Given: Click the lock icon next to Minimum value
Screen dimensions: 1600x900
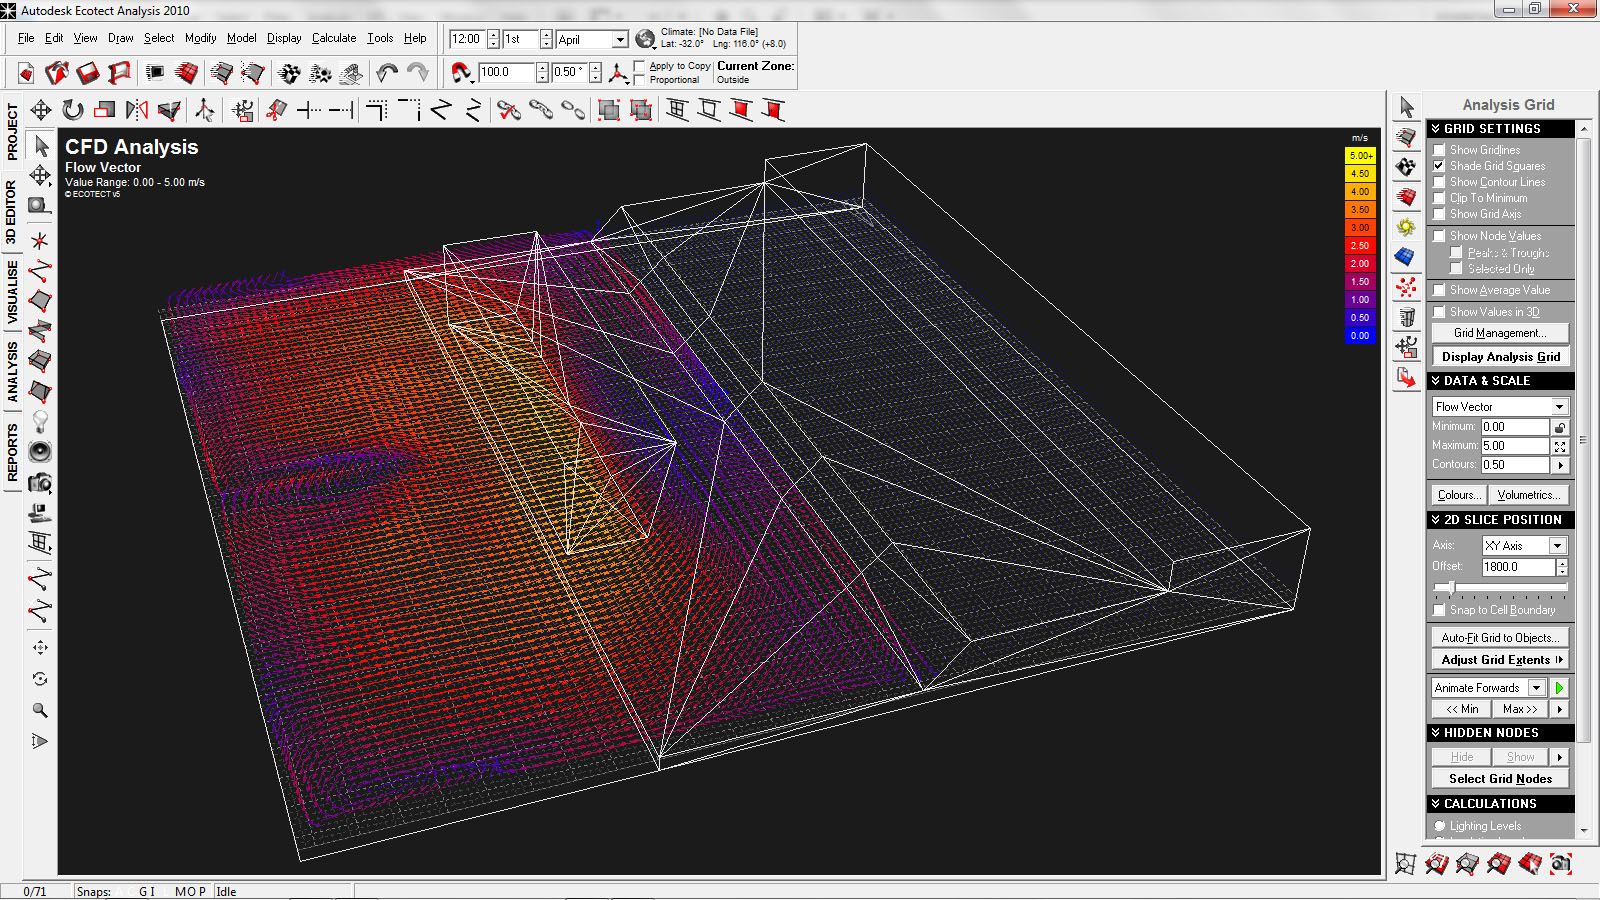Looking at the screenshot, I should (1560, 427).
